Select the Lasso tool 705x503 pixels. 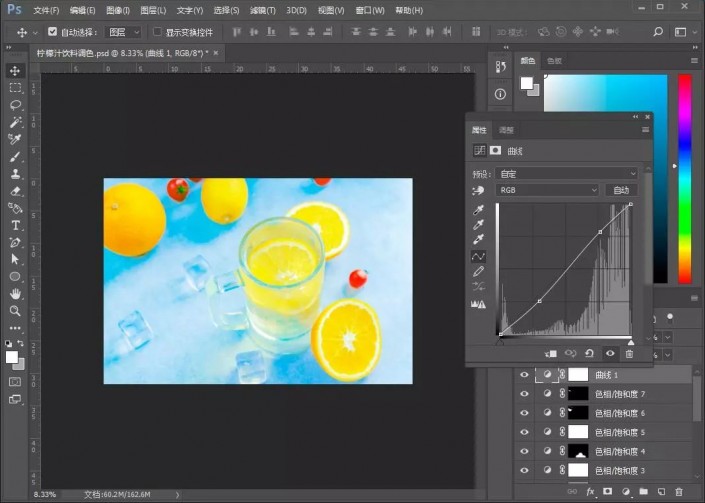pyautogui.click(x=15, y=105)
